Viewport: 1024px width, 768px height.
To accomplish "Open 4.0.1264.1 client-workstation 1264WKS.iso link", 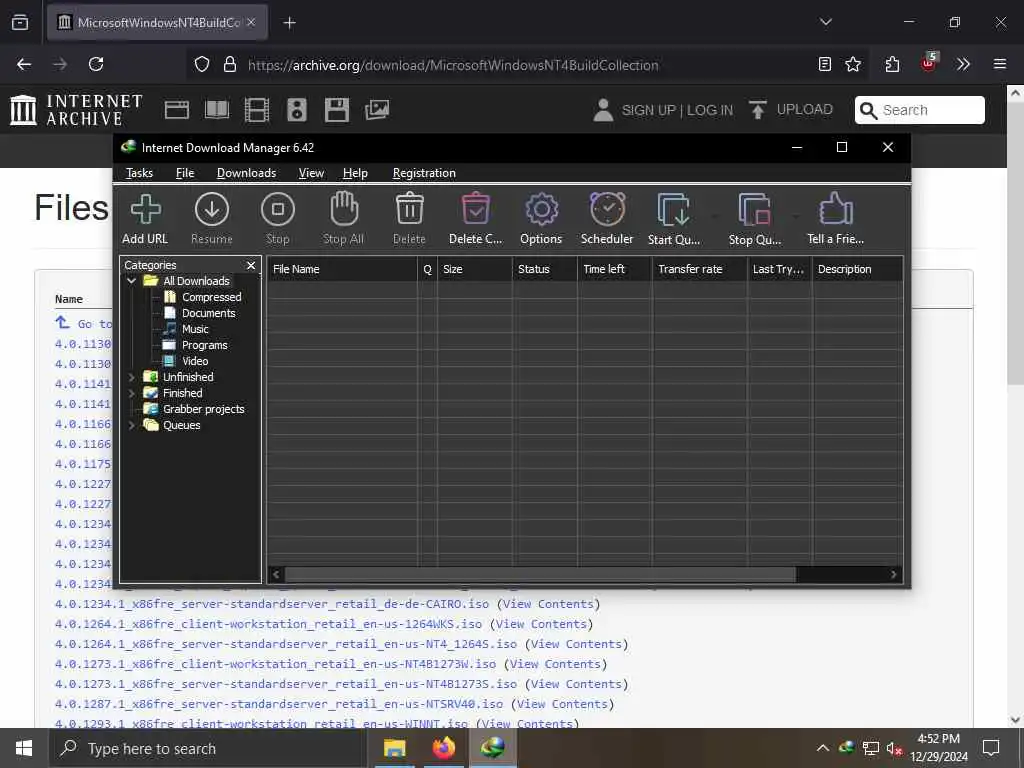I will click(268, 624).
